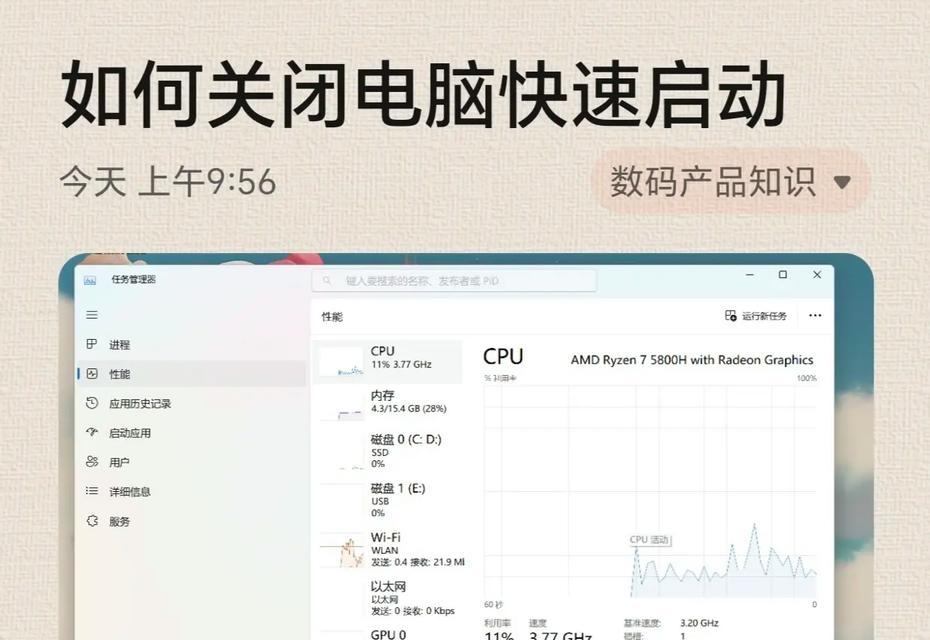Viewport: 930px width, 640px height.
Task: Click the Wi-Fi mini graph thumbnail
Action: pyautogui.click(x=341, y=552)
